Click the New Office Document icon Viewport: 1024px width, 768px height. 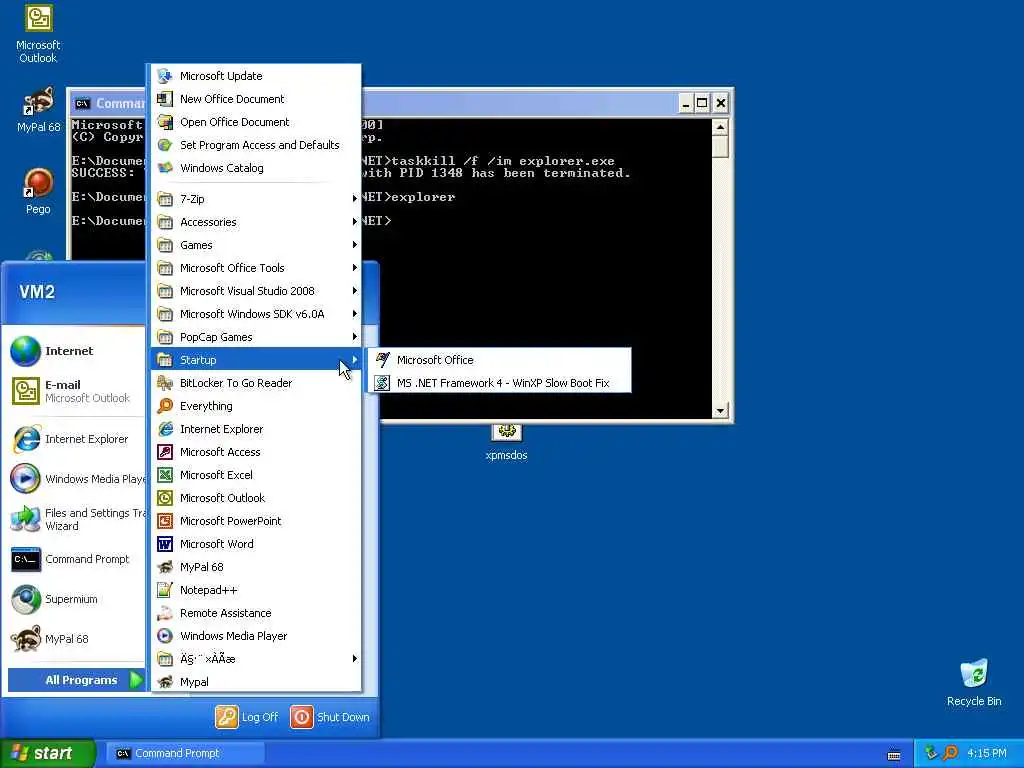(165, 99)
